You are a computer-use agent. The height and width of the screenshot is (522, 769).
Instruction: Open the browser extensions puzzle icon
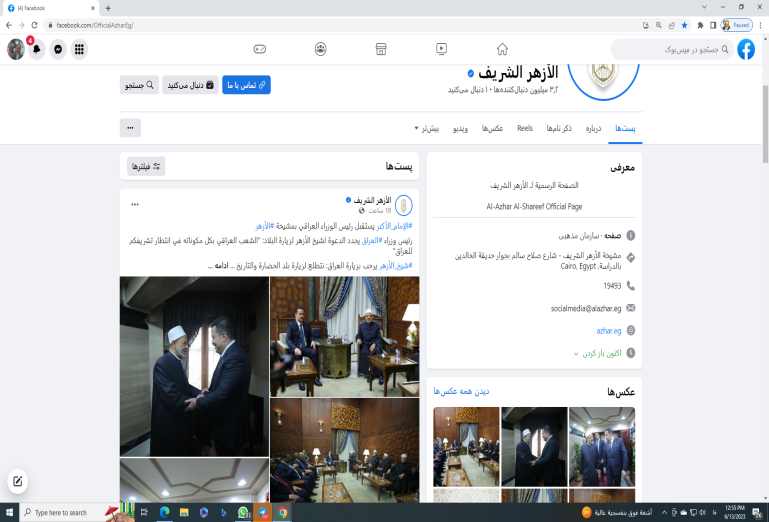point(700,25)
